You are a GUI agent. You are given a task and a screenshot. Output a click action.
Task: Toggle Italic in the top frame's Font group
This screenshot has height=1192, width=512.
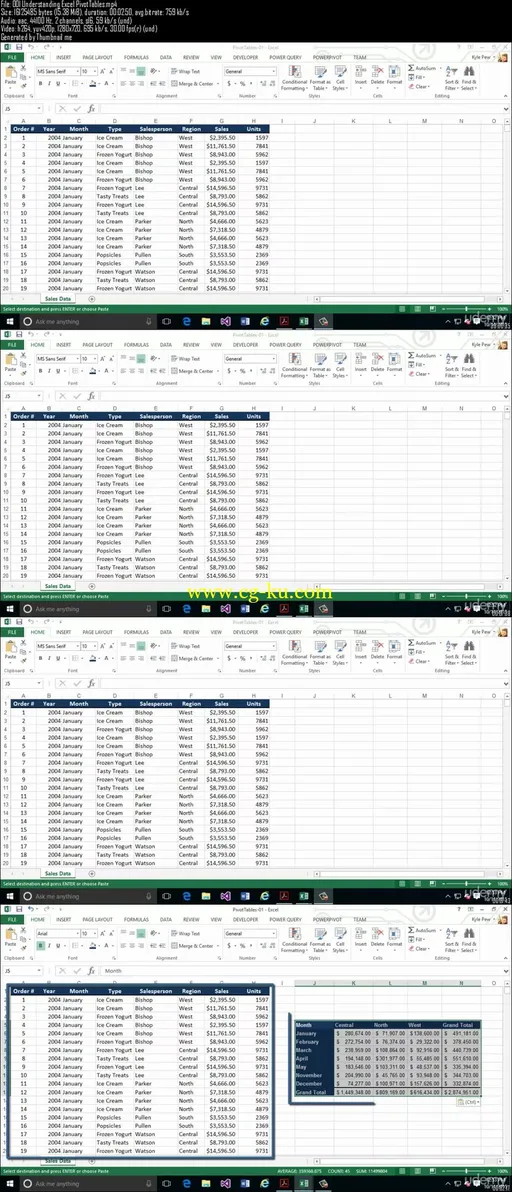coord(49,84)
